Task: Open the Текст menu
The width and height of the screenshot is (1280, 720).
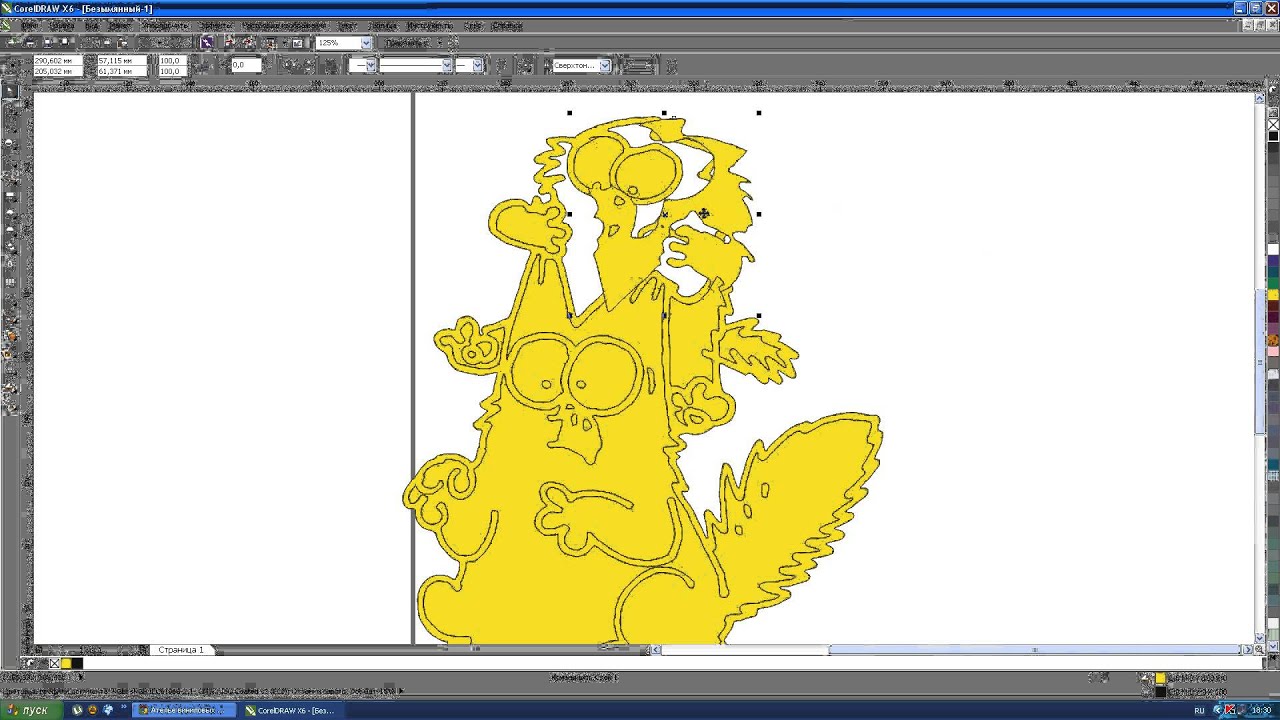Action: [347, 26]
